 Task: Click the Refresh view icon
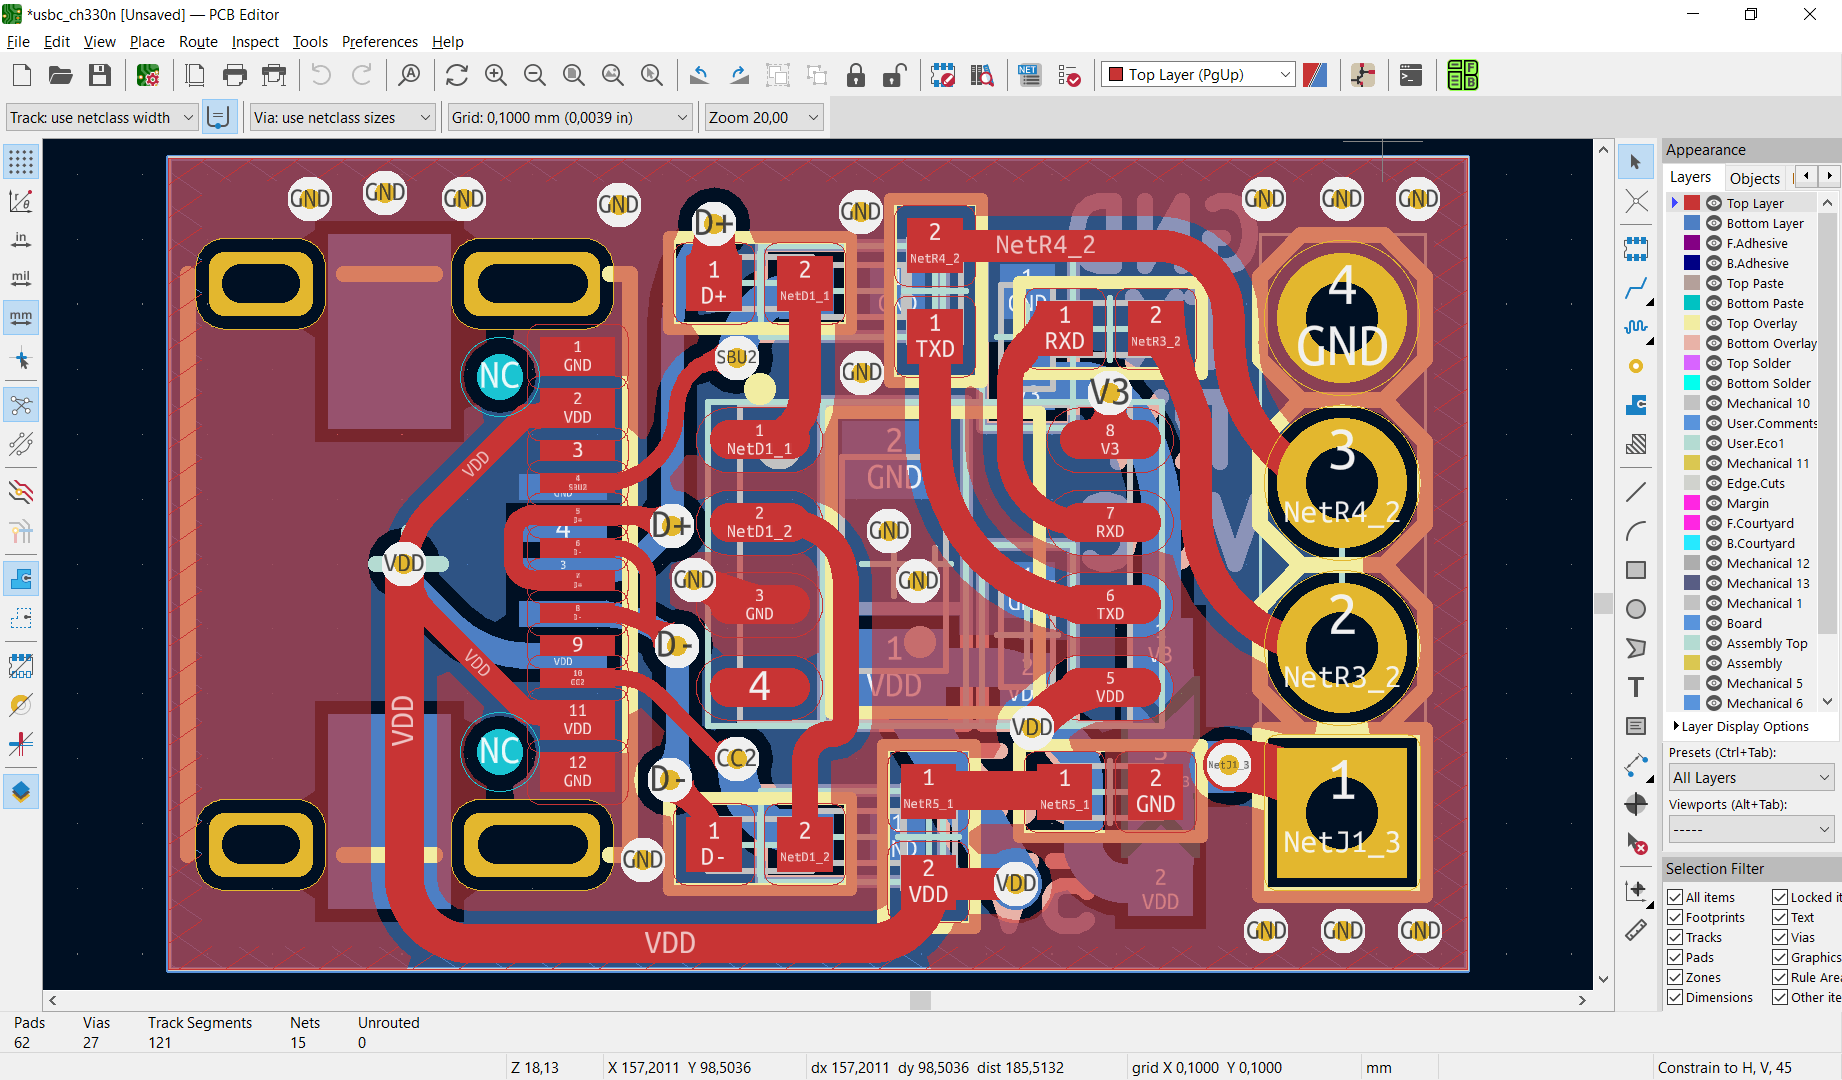click(x=457, y=75)
